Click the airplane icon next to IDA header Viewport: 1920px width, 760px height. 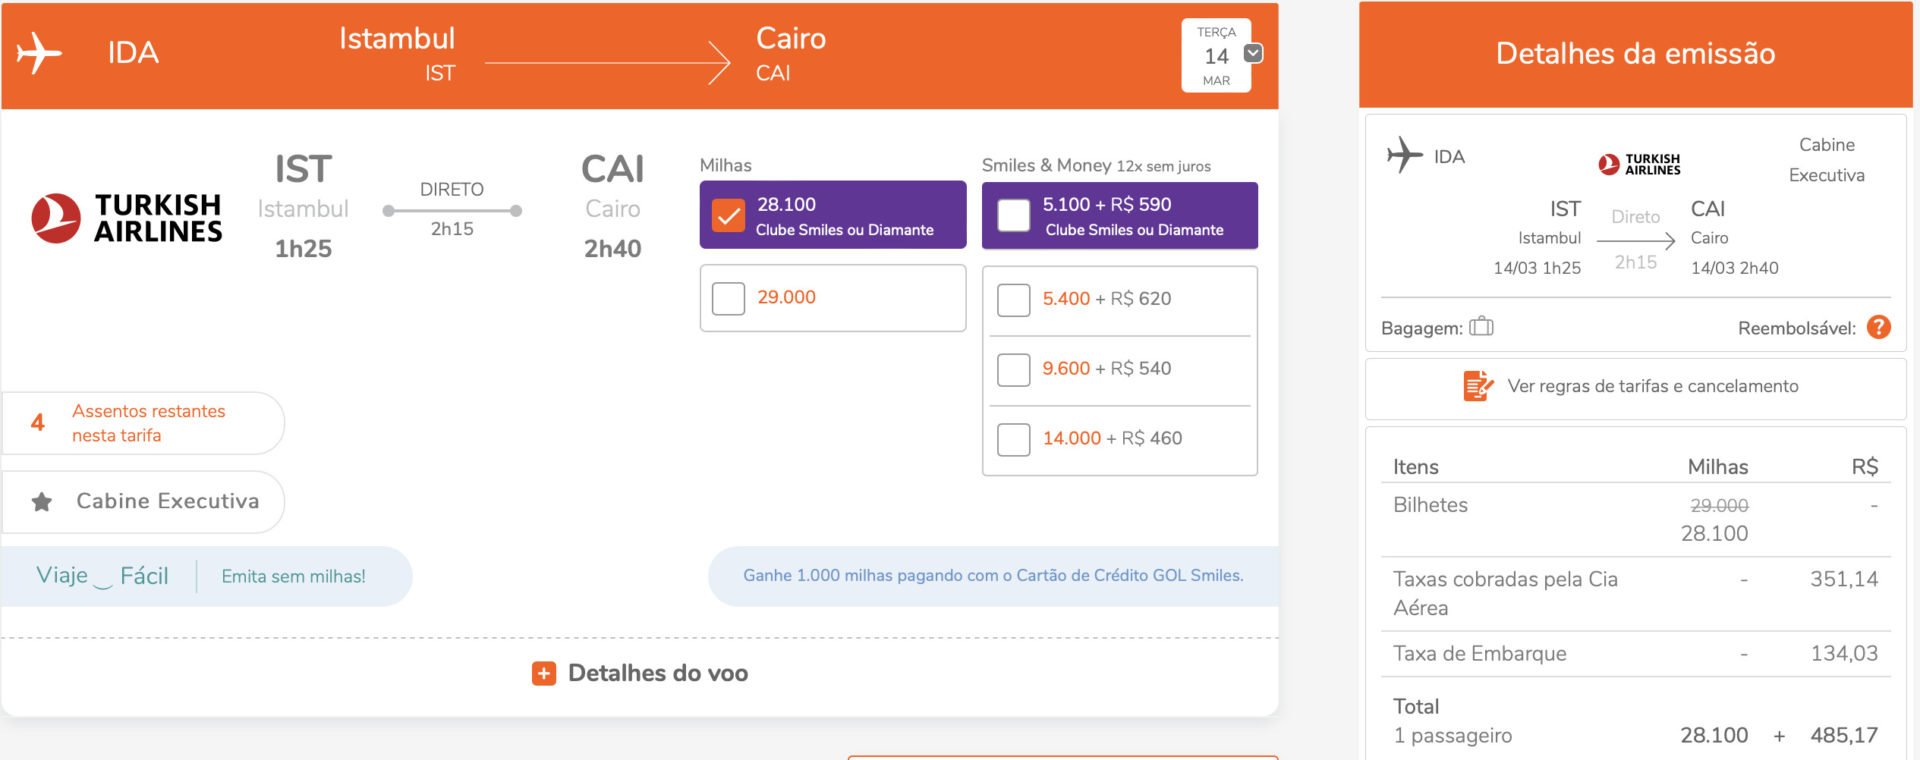pyautogui.click(x=39, y=53)
